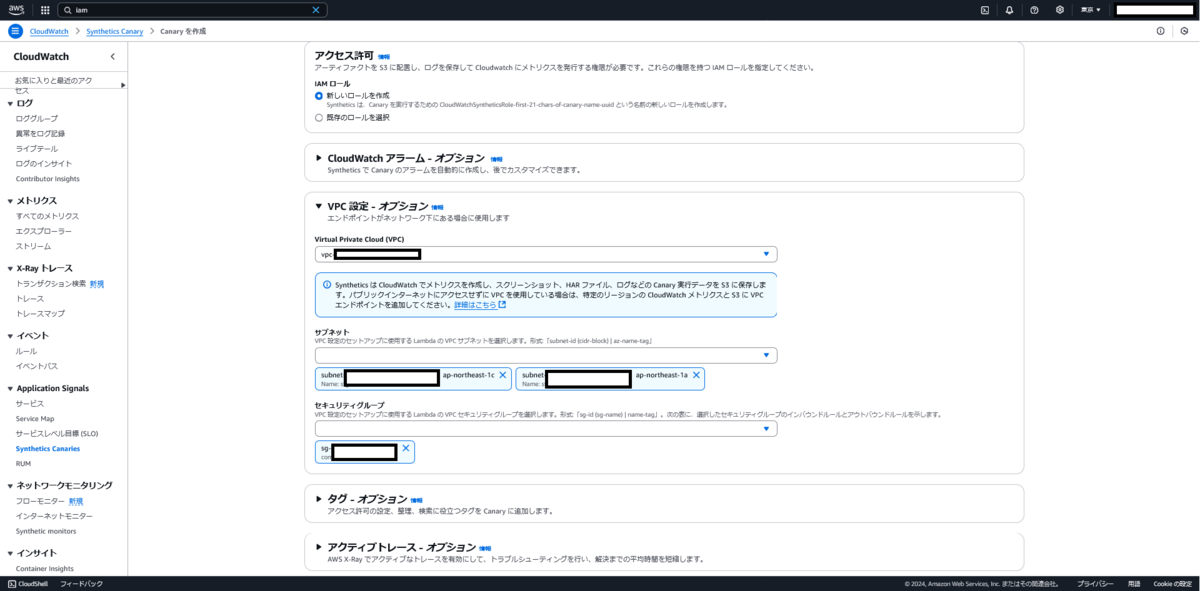Viewport: 1200px width, 591px height.
Task: Open help using the question mark icon
Action: (x=1033, y=10)
